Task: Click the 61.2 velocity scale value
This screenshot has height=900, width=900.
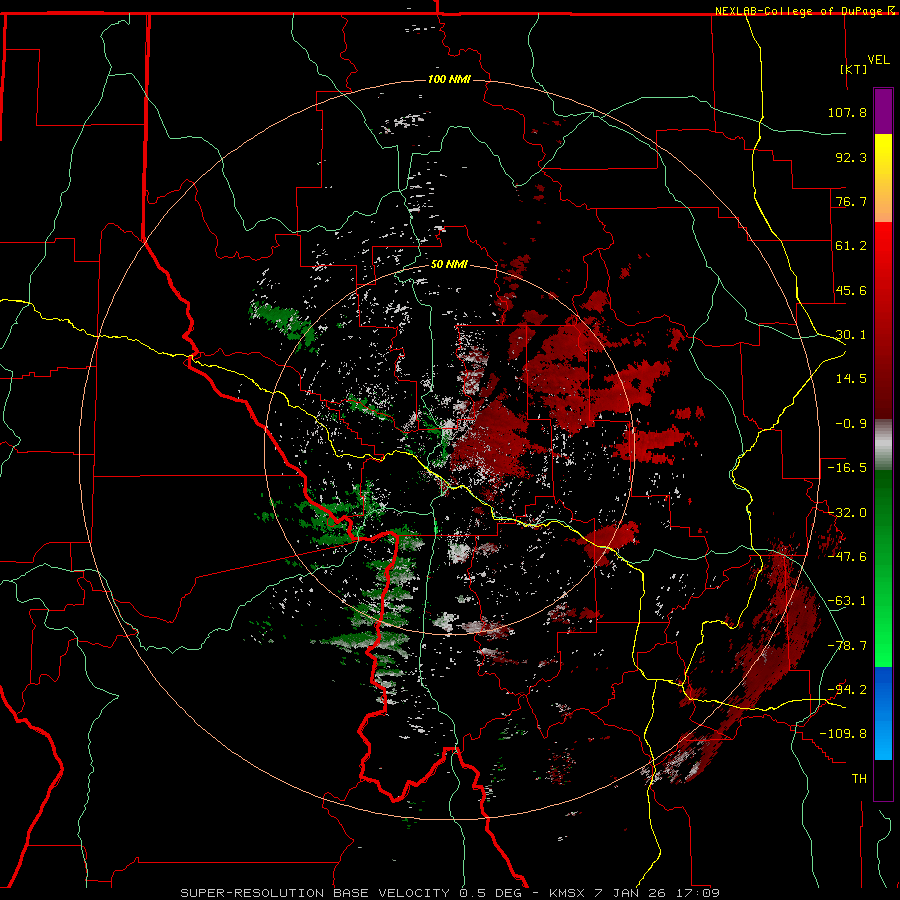Action: pyautogui.click(x=851, y=246)
